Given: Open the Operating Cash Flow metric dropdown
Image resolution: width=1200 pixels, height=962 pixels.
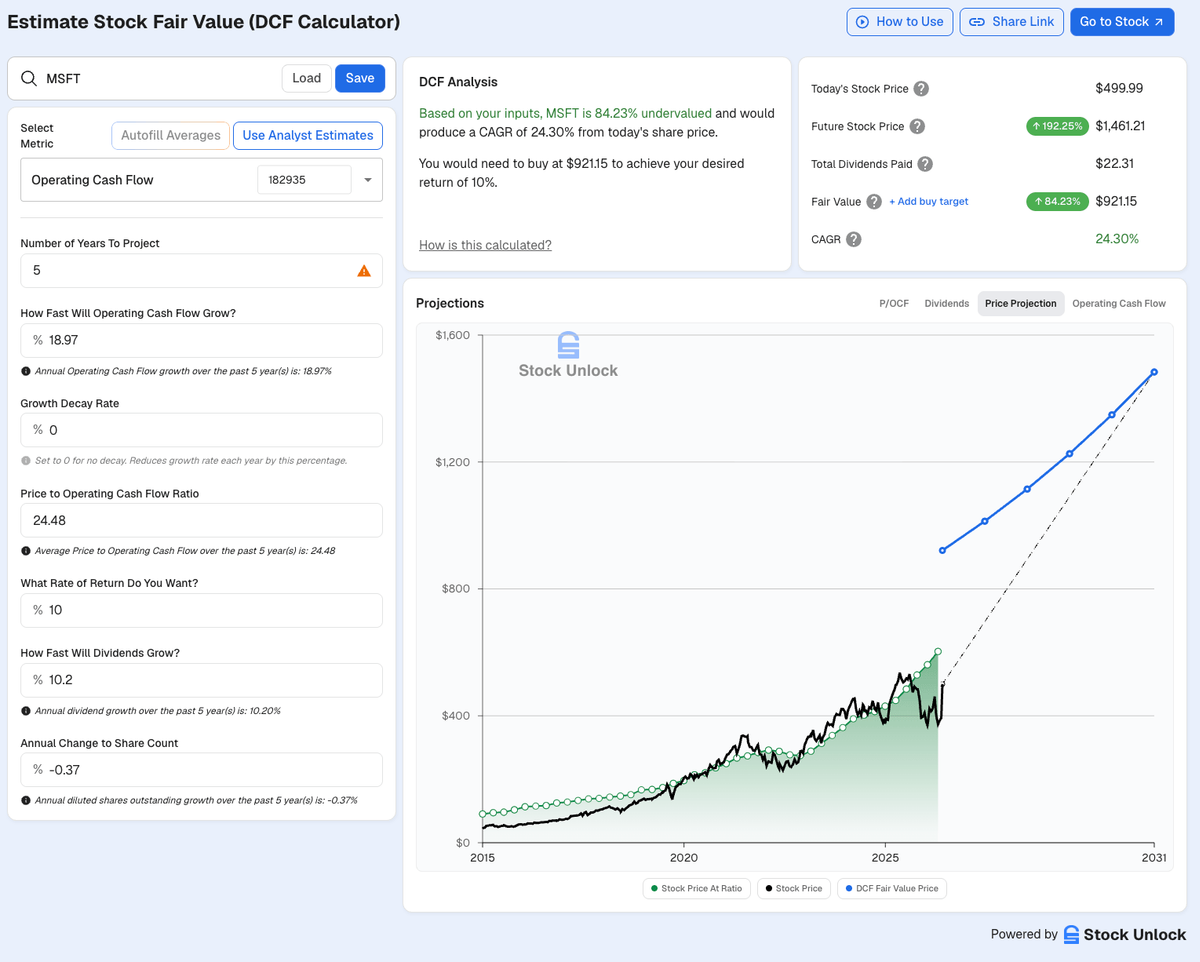Looking at the screenshot, I should pos(368,180).
